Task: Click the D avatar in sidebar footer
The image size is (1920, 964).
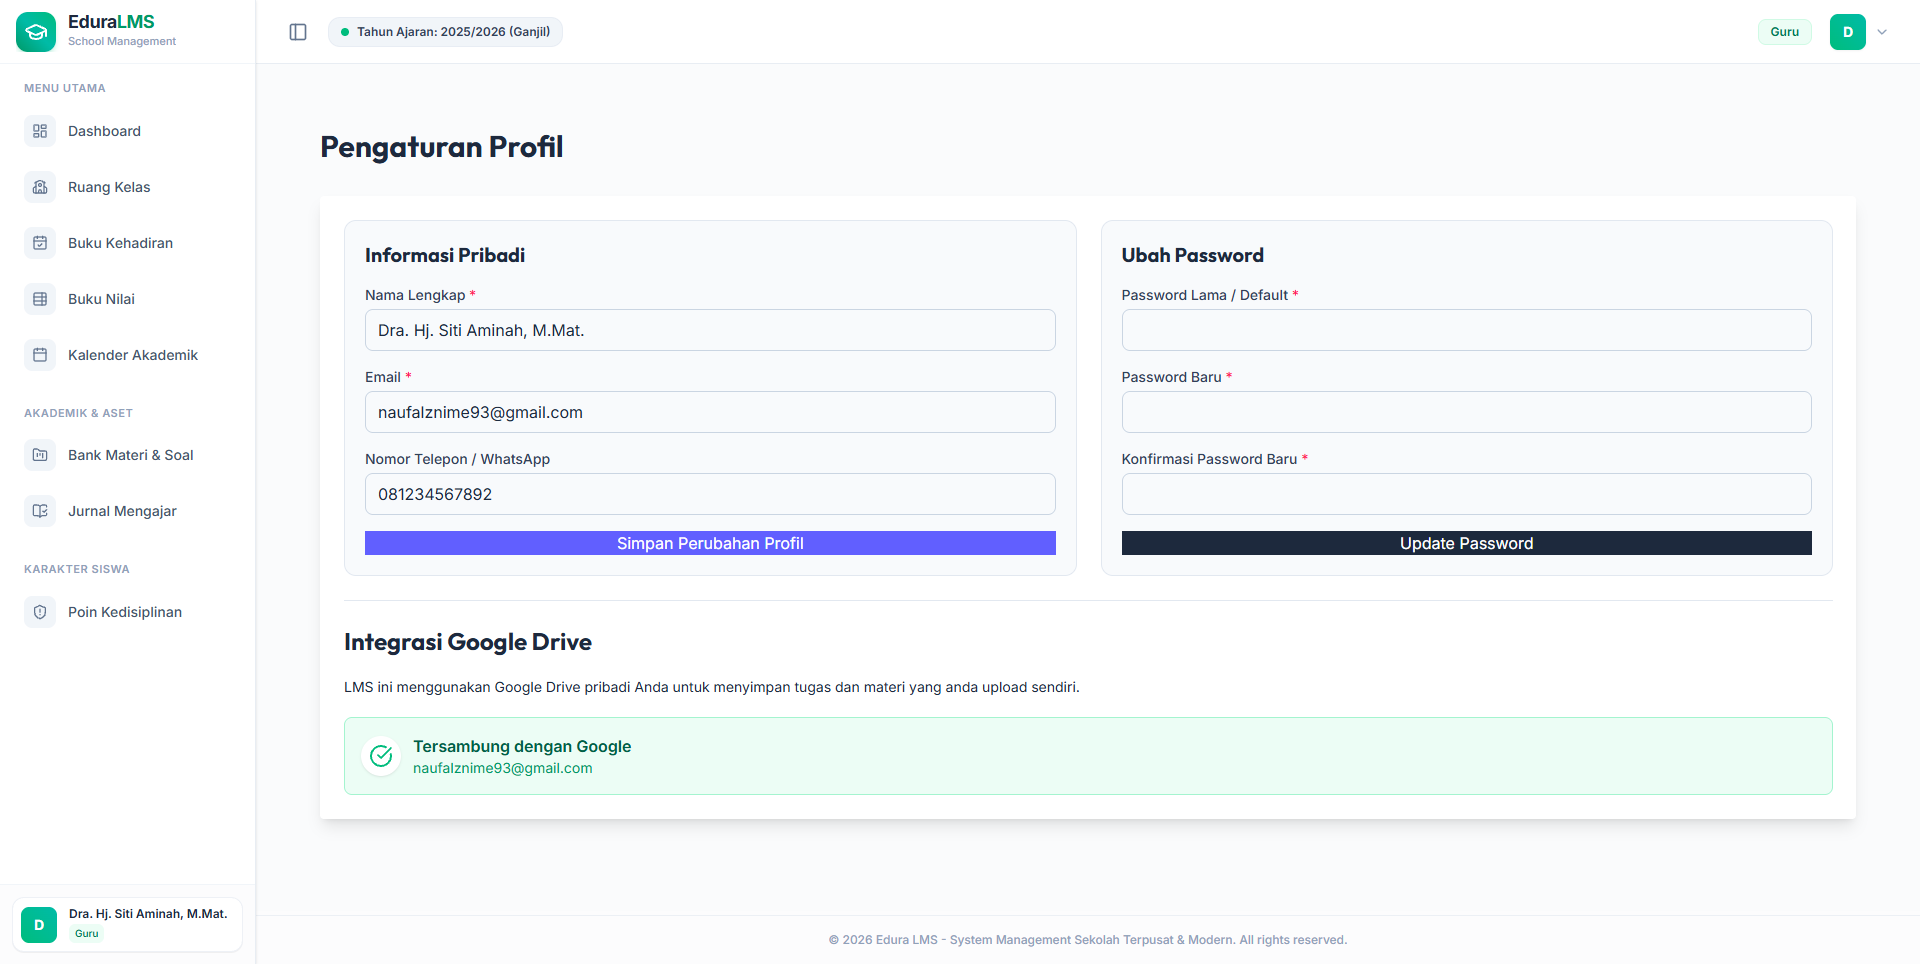Action: pos(39,925)
